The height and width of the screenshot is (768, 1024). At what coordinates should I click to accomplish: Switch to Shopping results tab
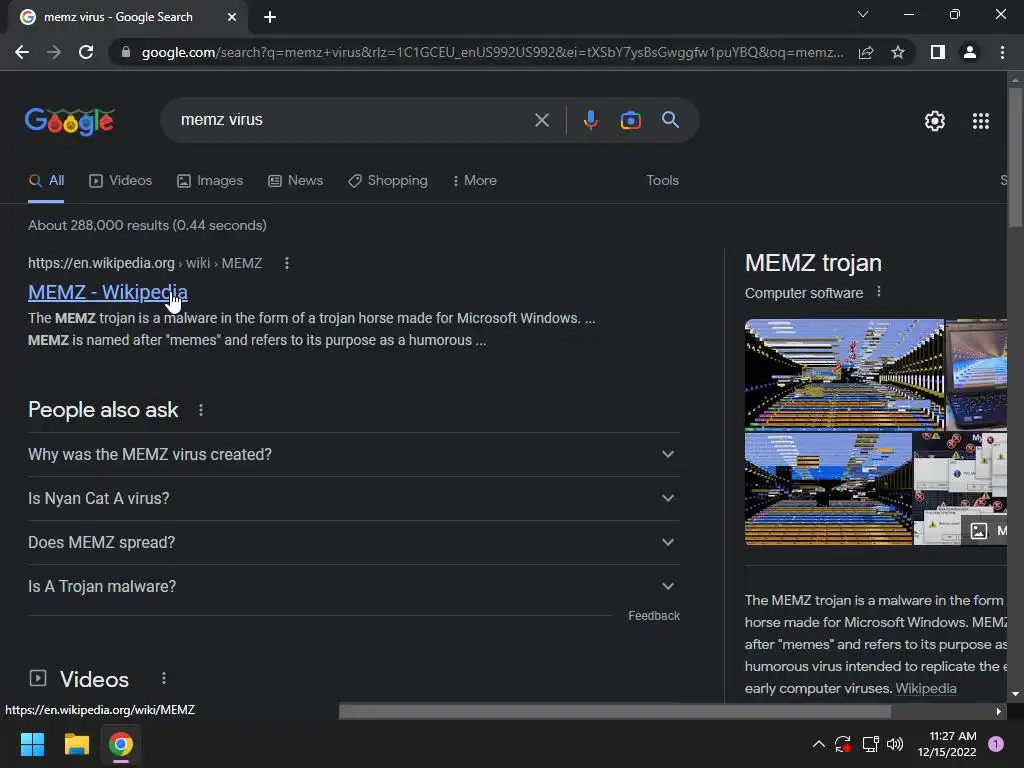[x=388, y=181]
